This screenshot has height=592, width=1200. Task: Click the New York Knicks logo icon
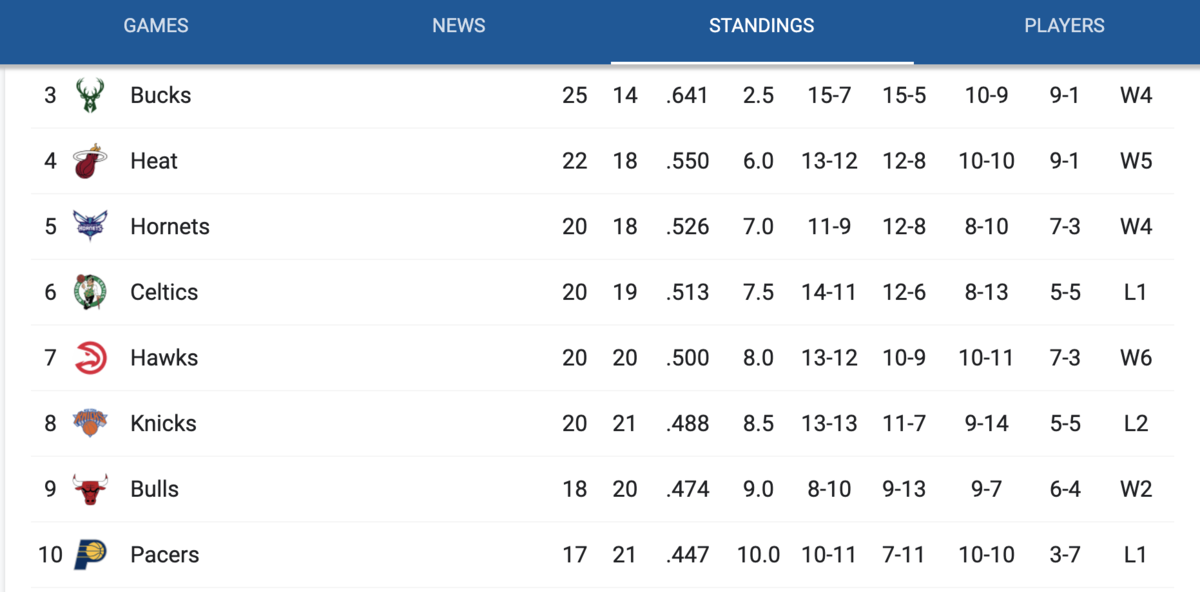(x=90, y=423)
